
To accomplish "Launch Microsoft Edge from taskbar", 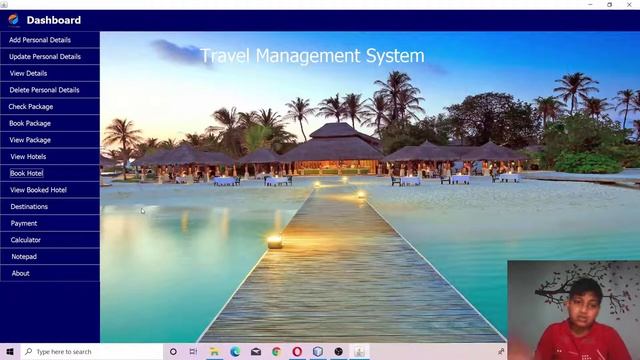I will 235,351.
